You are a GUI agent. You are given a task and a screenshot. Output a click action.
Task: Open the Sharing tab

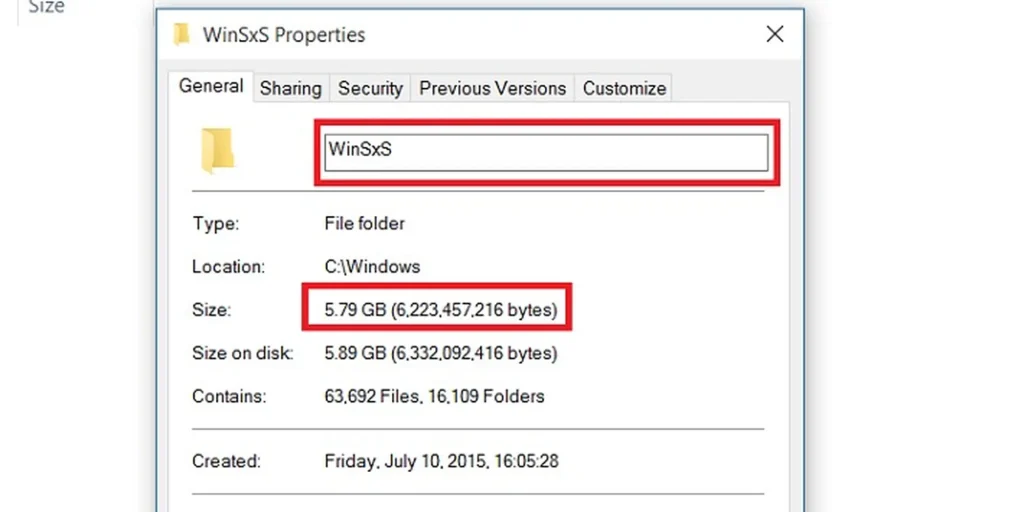(x=291, y=89)
